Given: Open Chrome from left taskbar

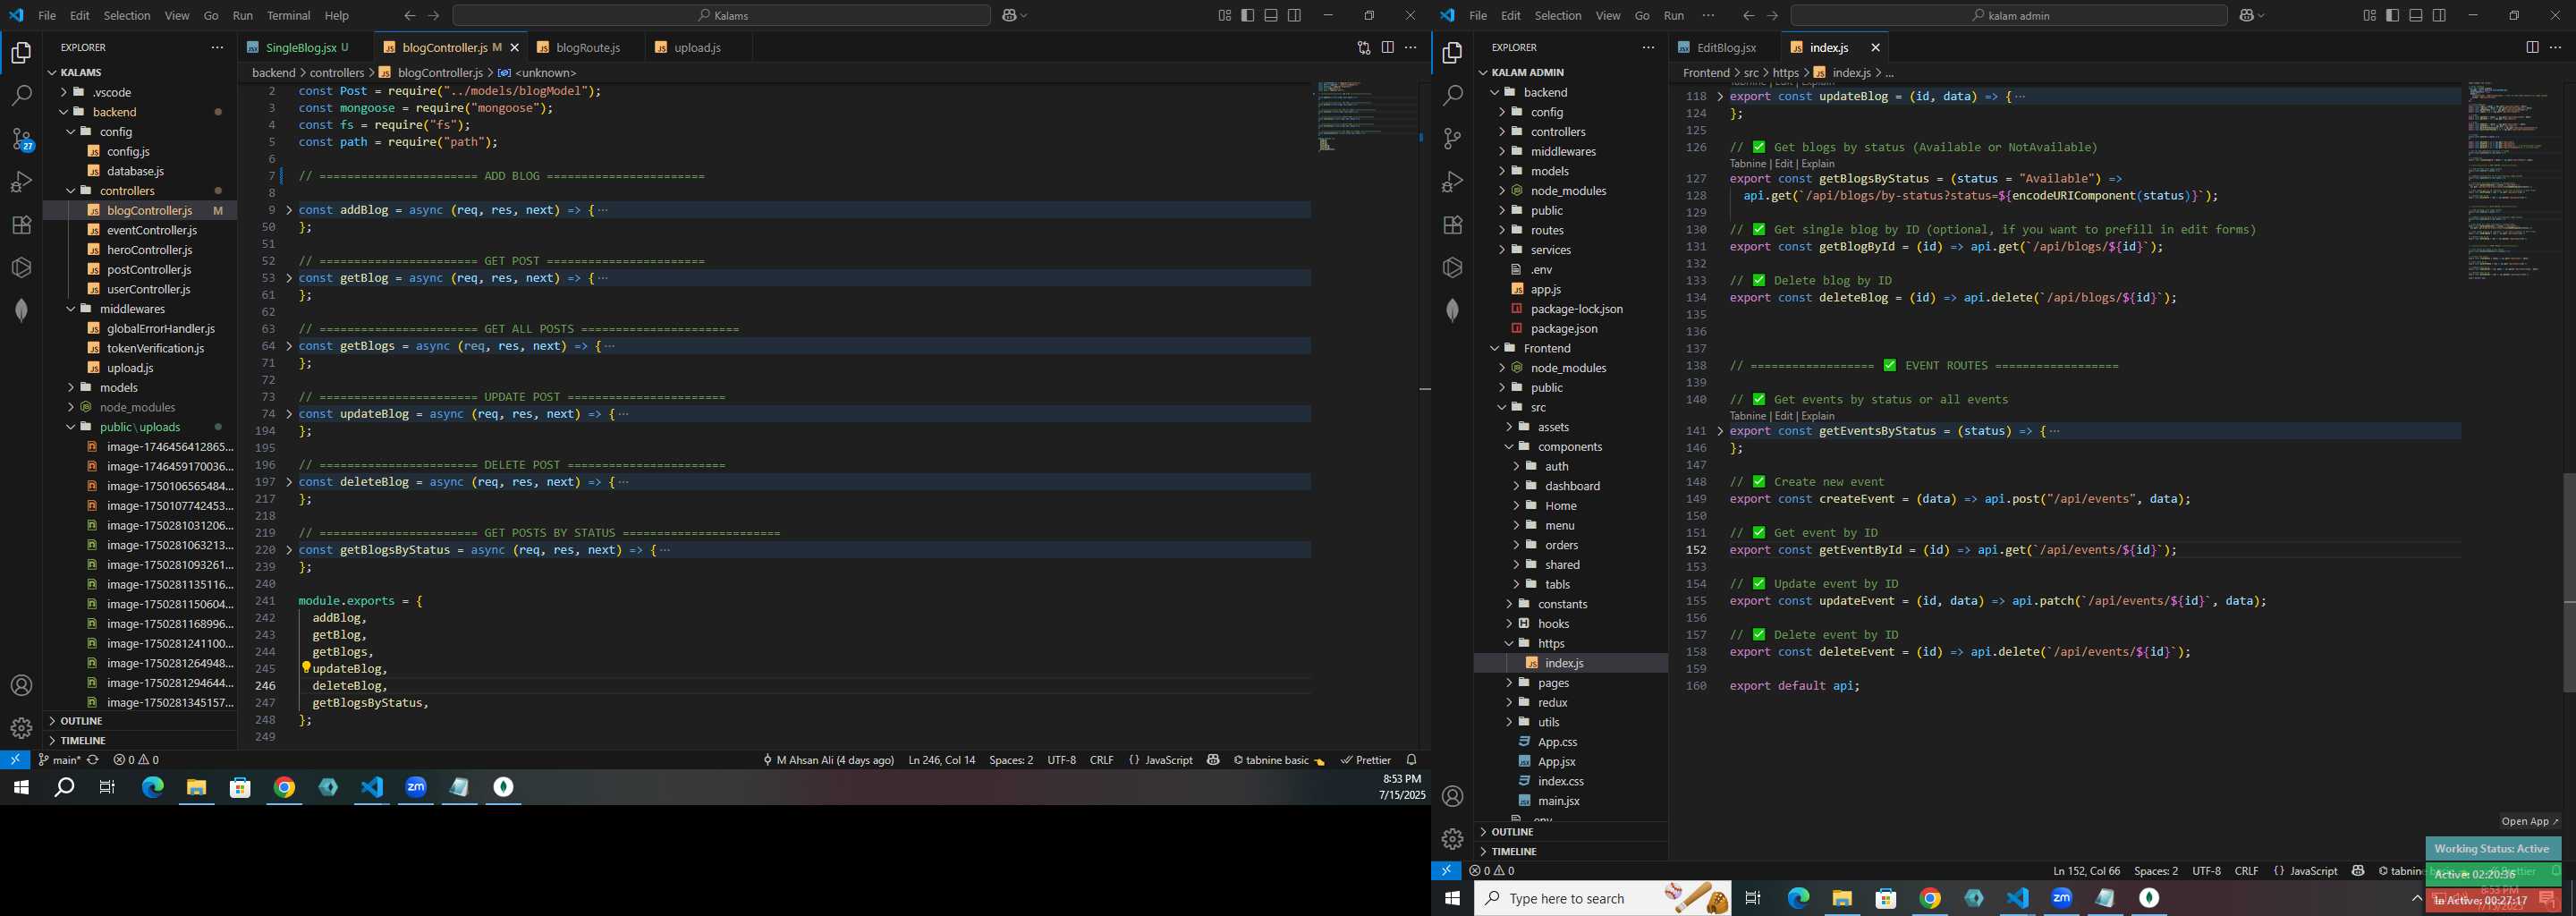Looking at the screenshot, I should tap(285, 787).
